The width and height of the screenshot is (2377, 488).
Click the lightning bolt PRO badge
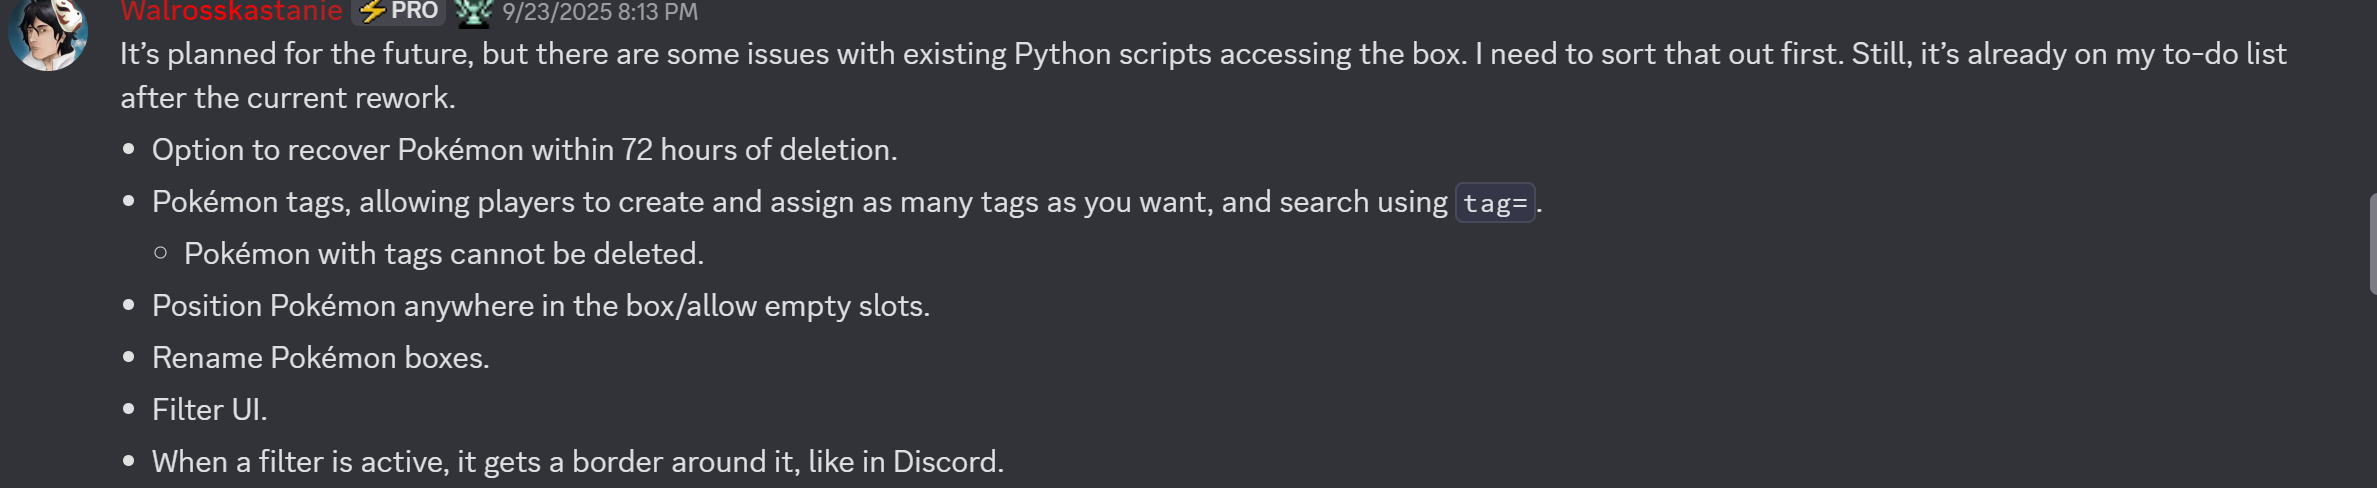(x=399, y=11)
